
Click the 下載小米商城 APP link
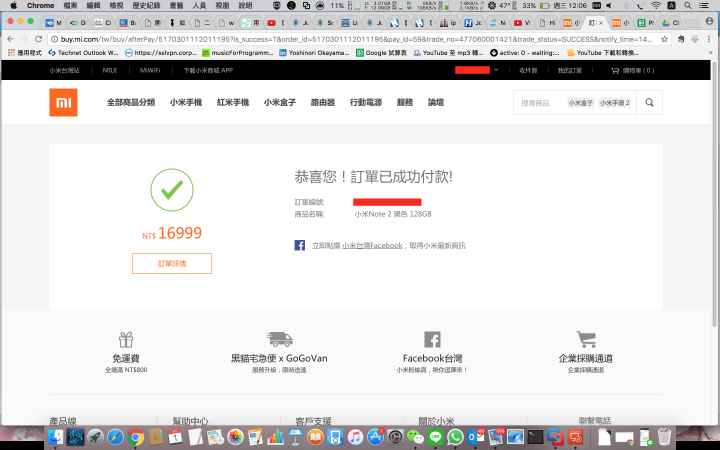click(x=208, y=70)
